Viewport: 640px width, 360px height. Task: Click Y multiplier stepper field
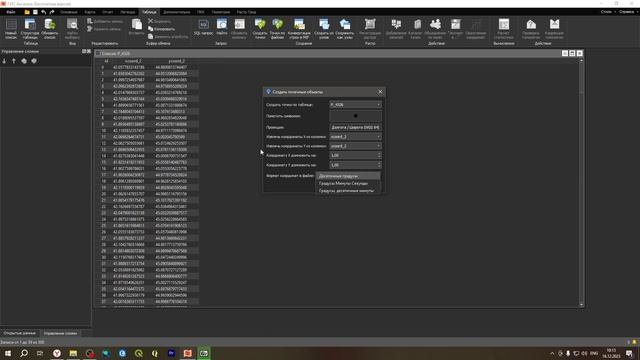coord(355,165)
